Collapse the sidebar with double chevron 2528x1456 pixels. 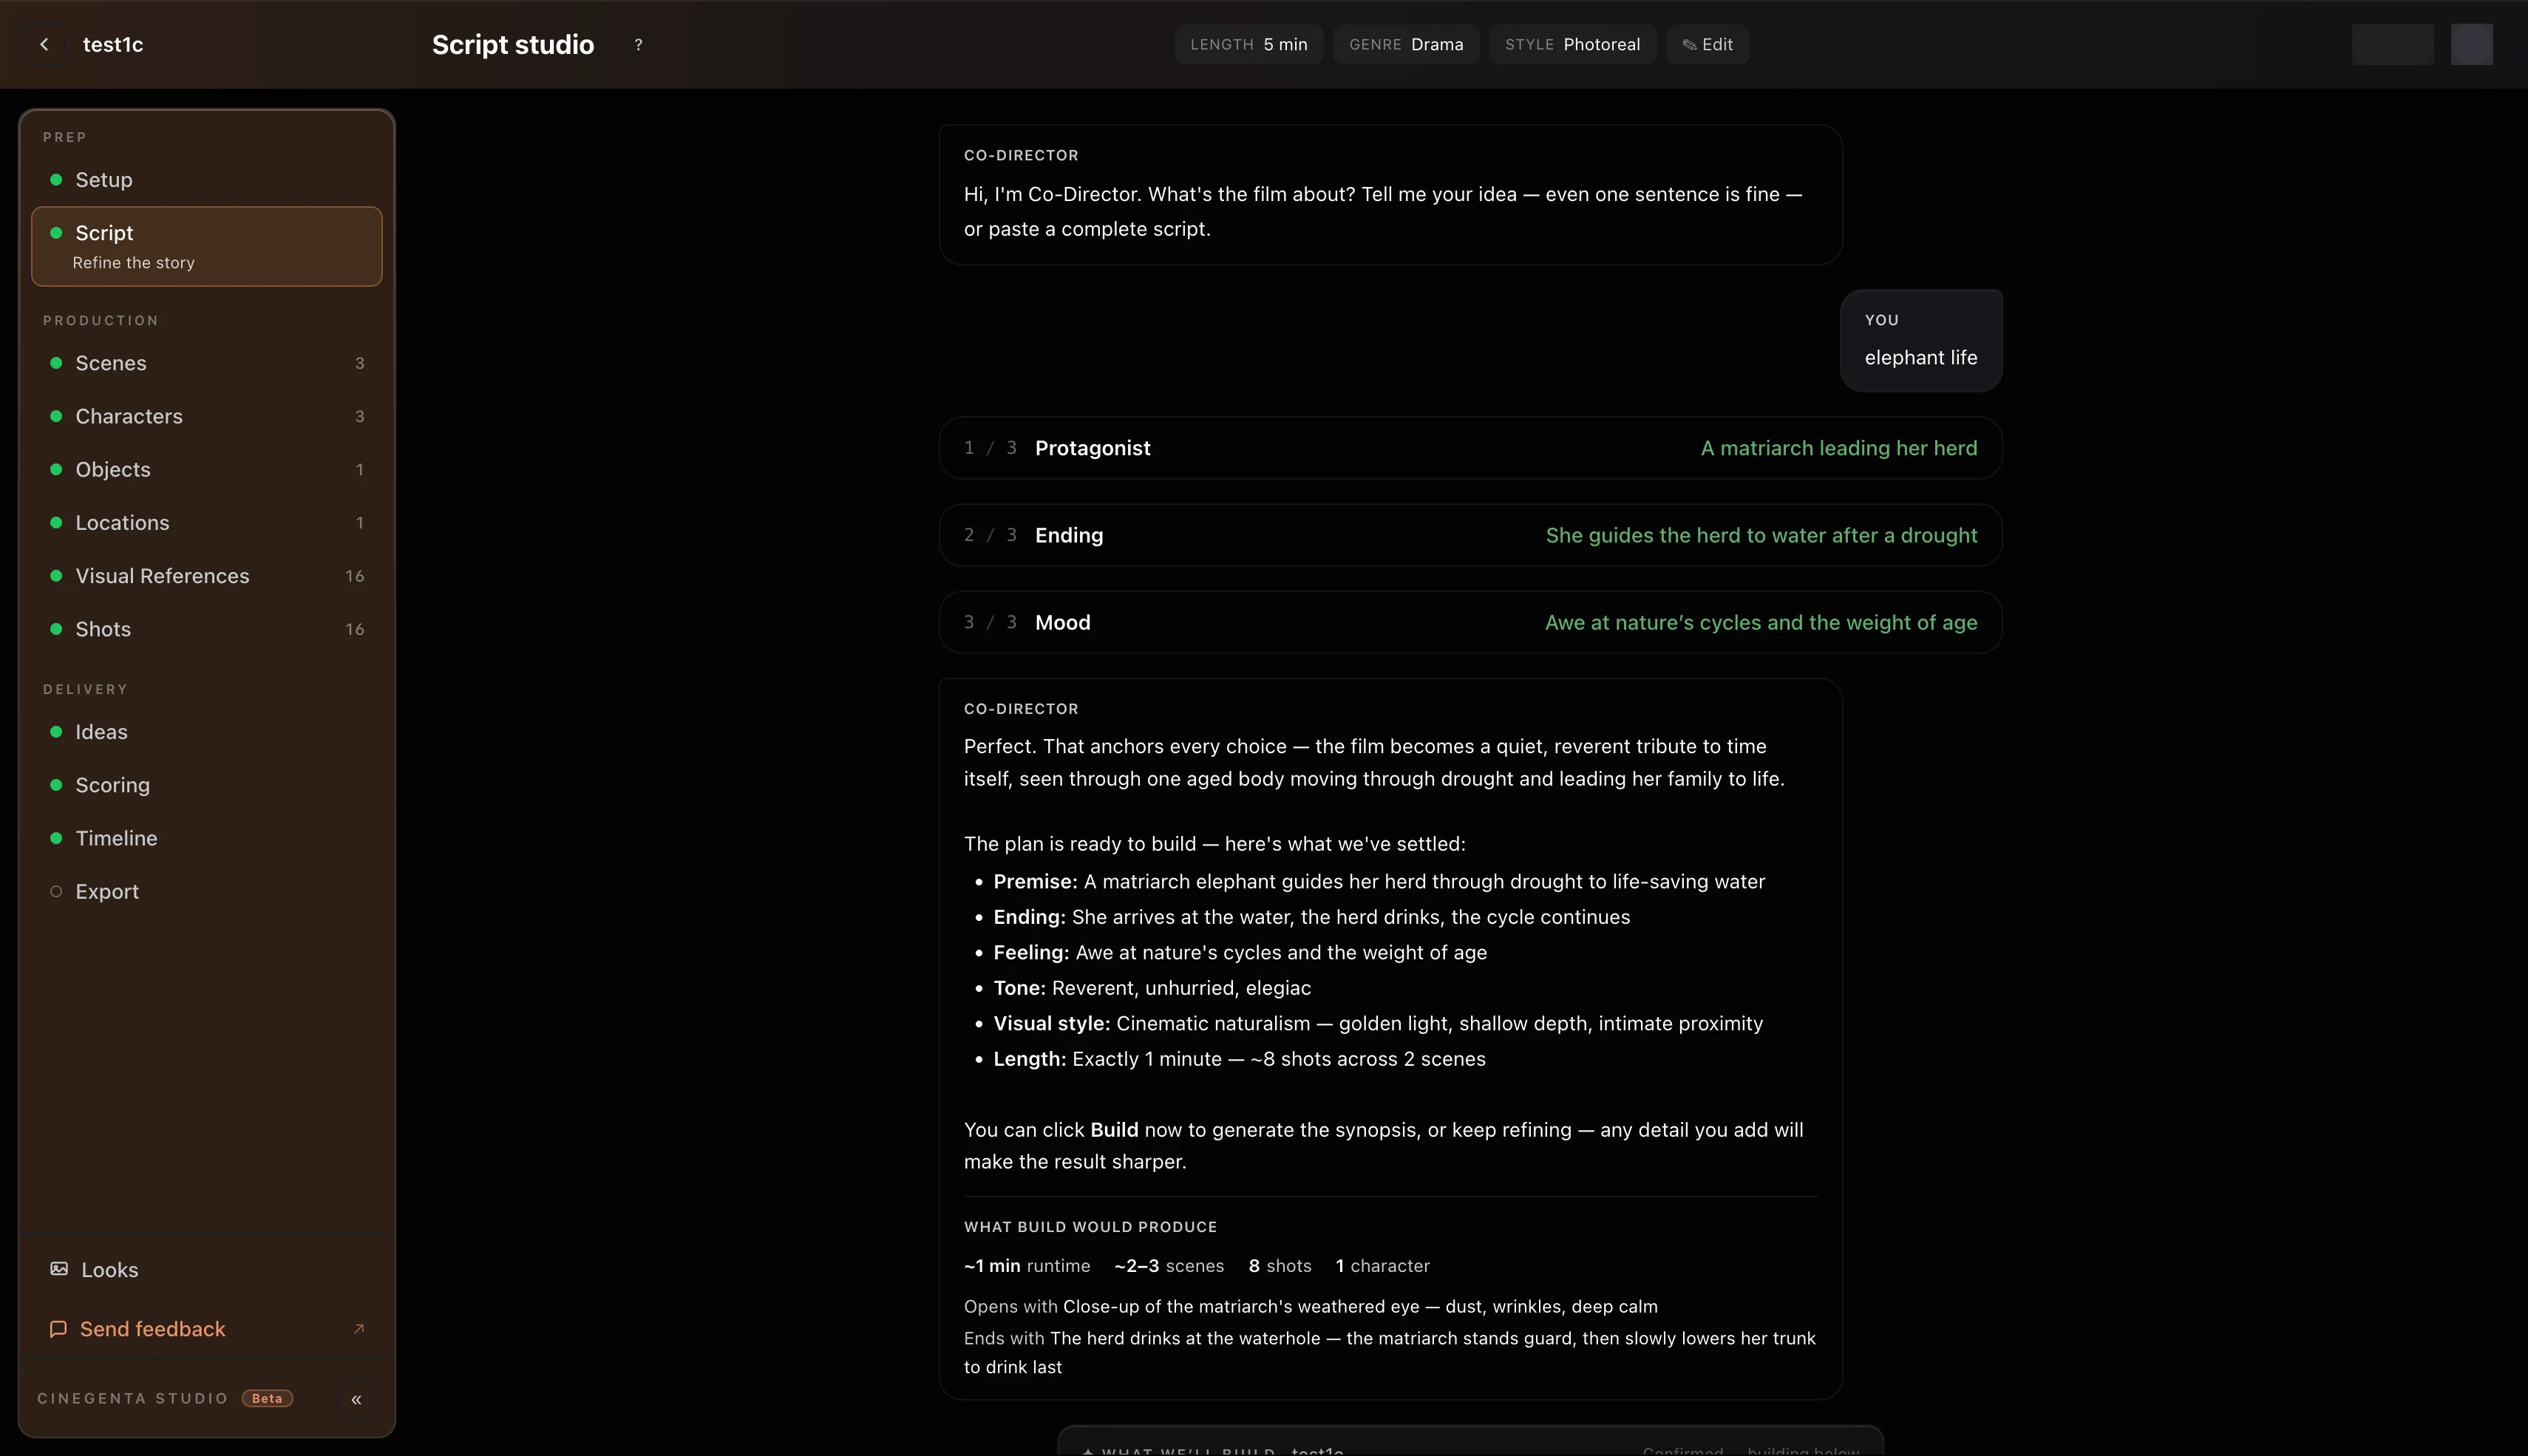click(x=356, y=1399)
